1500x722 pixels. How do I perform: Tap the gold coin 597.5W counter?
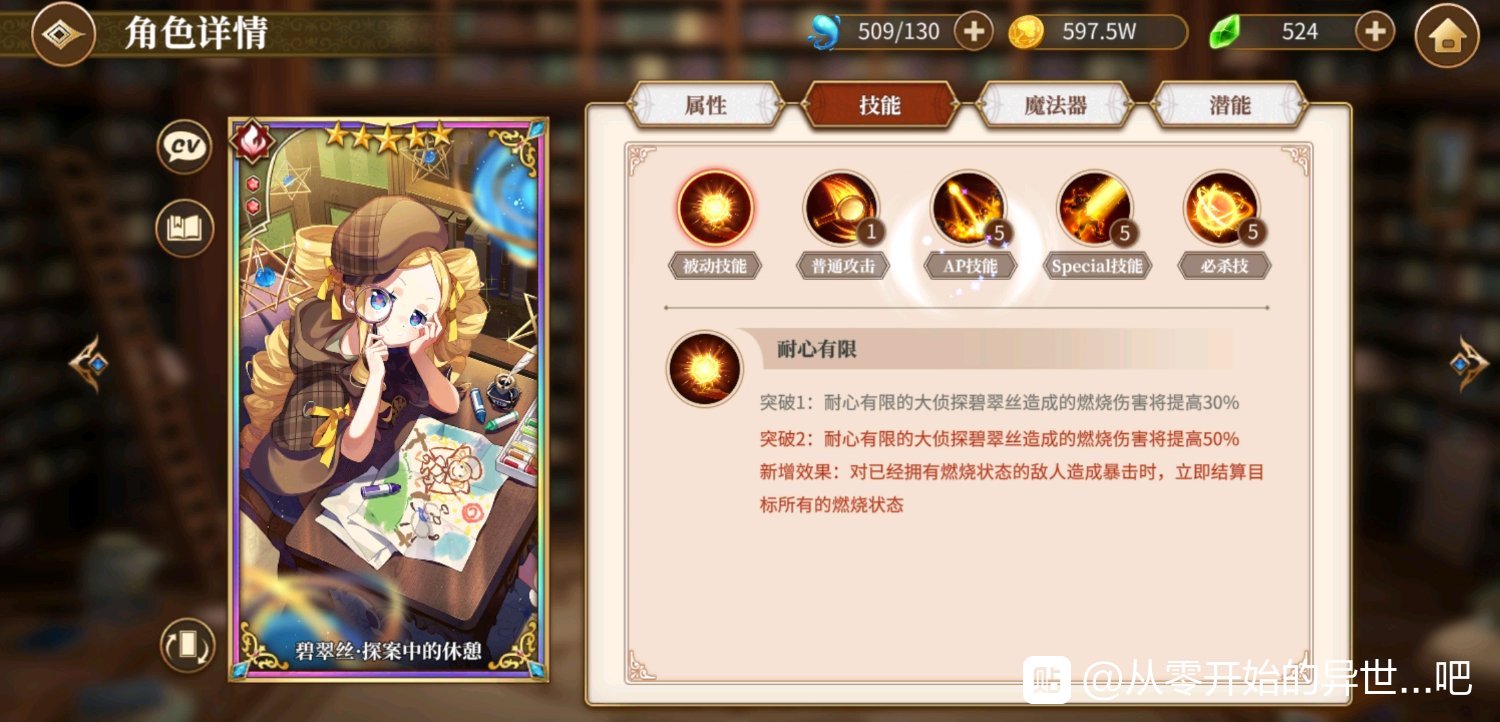pos(1098,32)
